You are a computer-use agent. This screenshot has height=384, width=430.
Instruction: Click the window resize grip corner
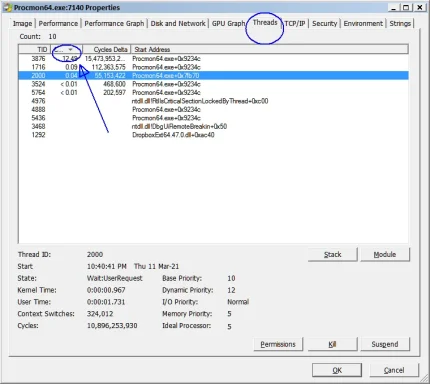(424, 378)
